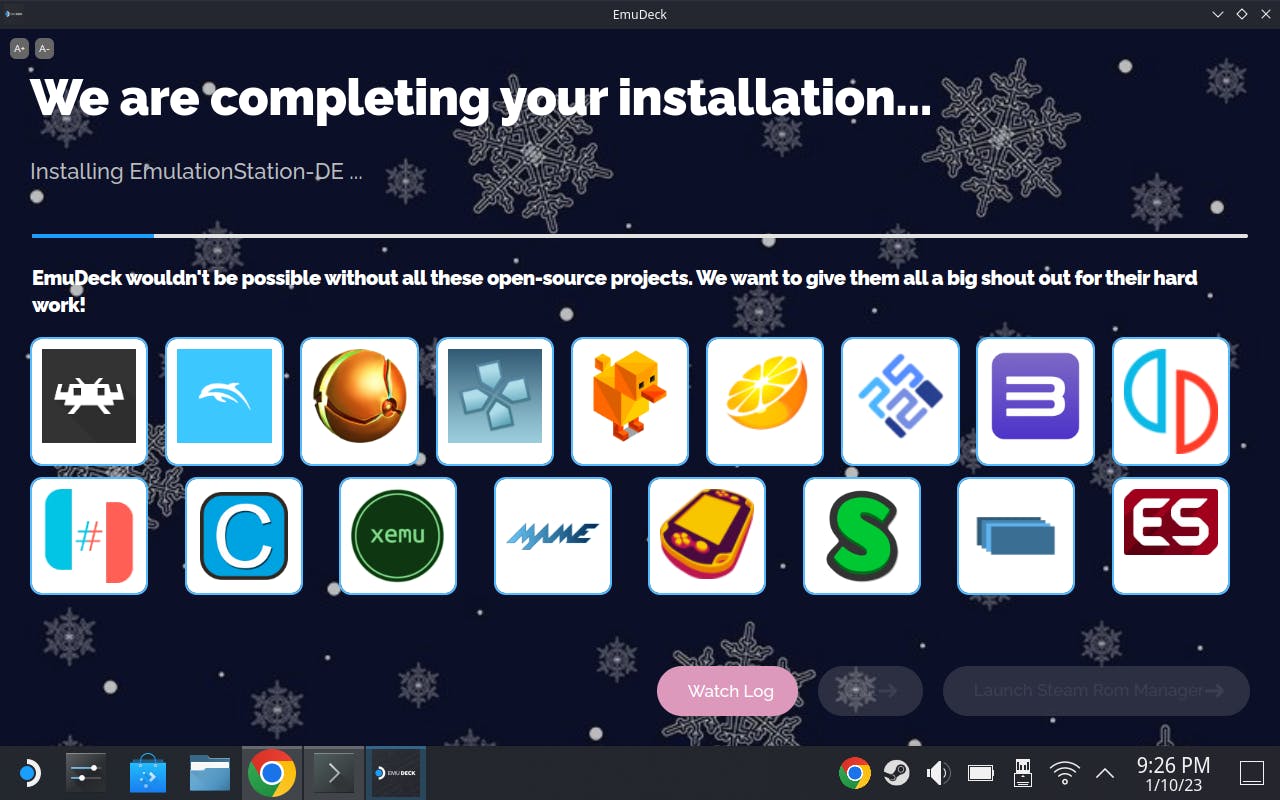The image size is (1280, 800).
Task: Open system settings in taskbar
Action: pos(86,773)
